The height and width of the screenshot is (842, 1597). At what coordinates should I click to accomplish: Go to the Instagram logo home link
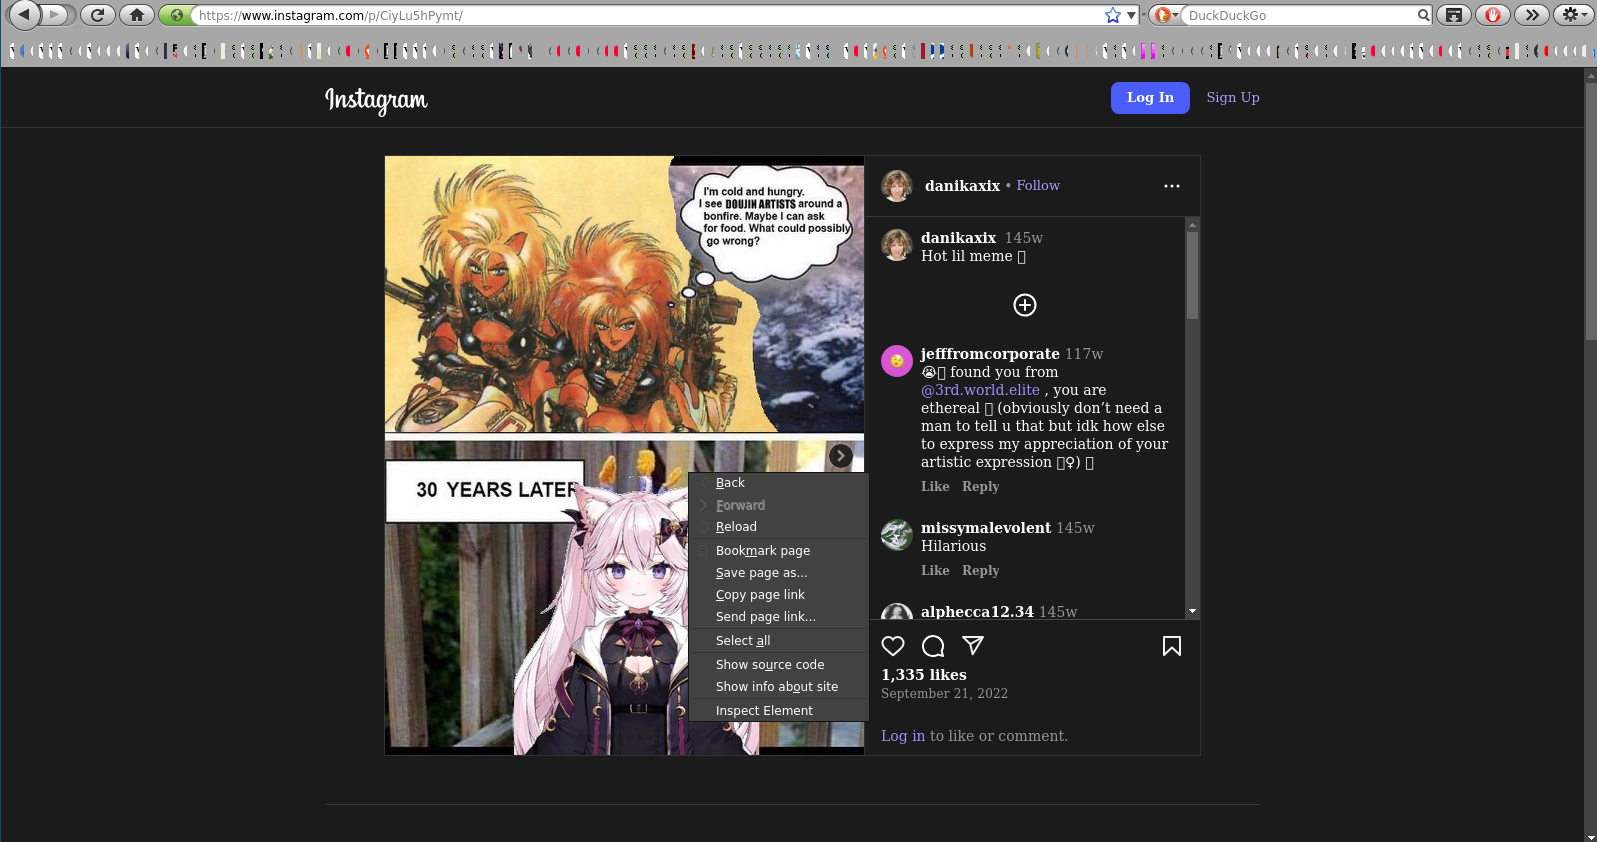pos(376,99)
